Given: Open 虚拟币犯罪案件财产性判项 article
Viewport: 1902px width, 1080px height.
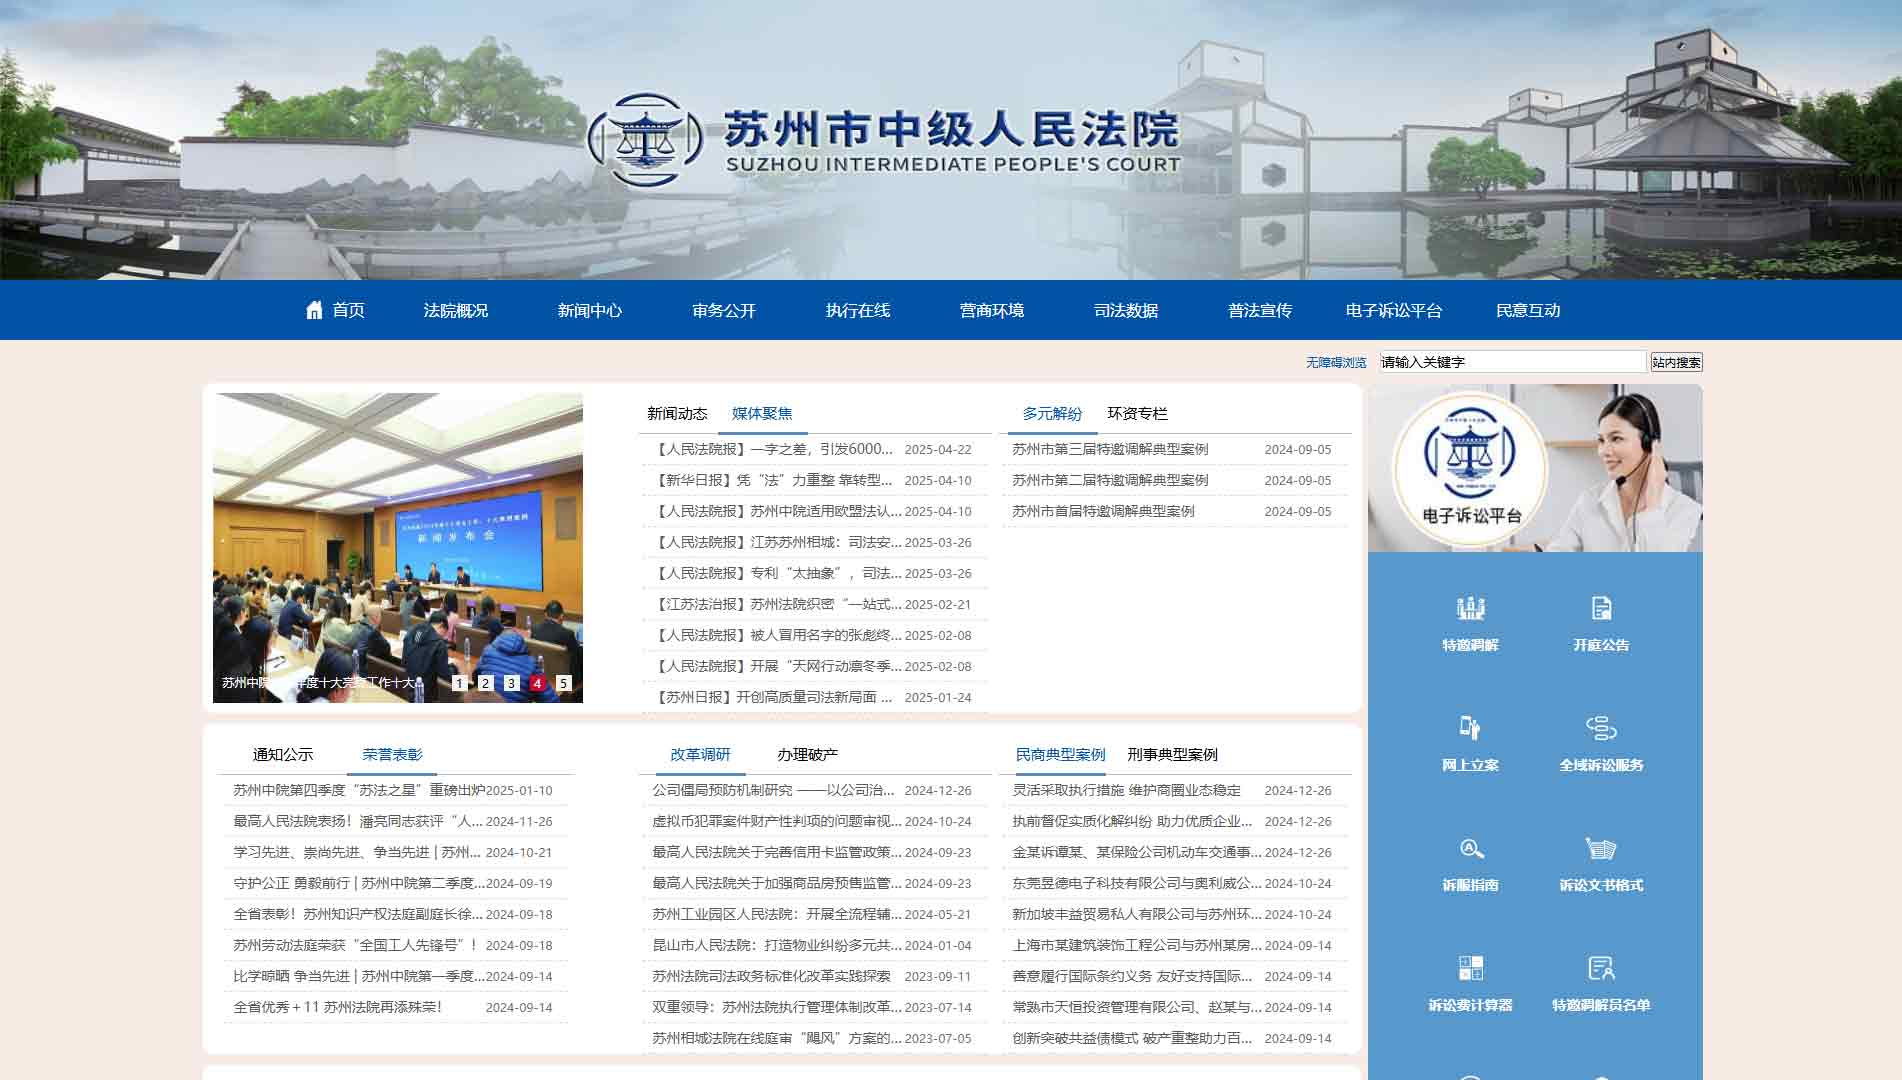Looking at the screenshot, I should (777, 821).
